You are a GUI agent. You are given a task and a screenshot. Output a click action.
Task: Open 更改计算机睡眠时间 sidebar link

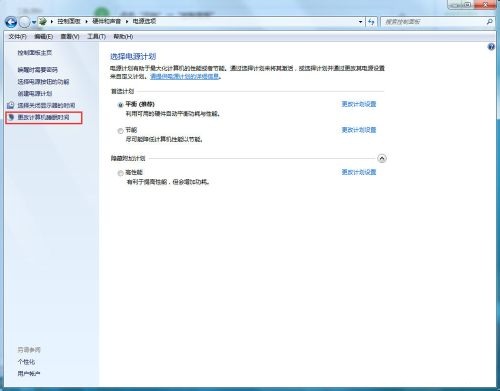43,117
